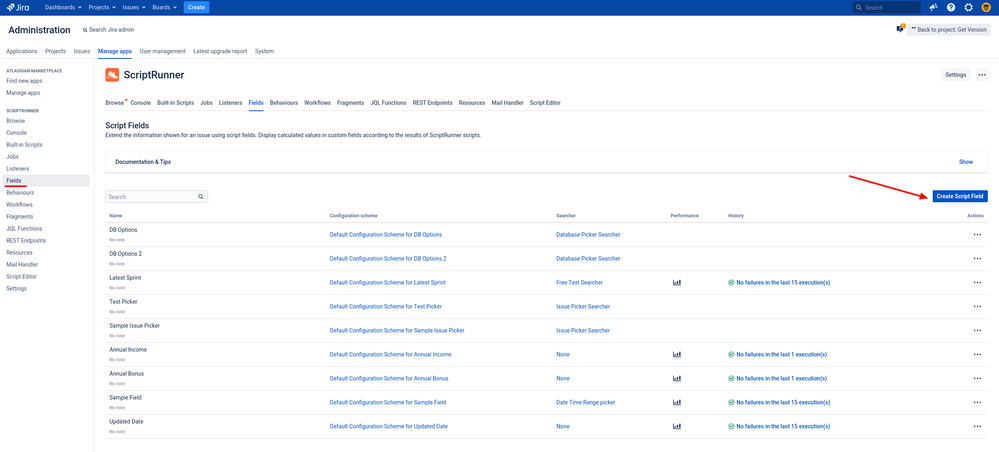Open the Console tab in ScriptRunner
This screenshot has width=999, height=452.
(x=141, y=103)
